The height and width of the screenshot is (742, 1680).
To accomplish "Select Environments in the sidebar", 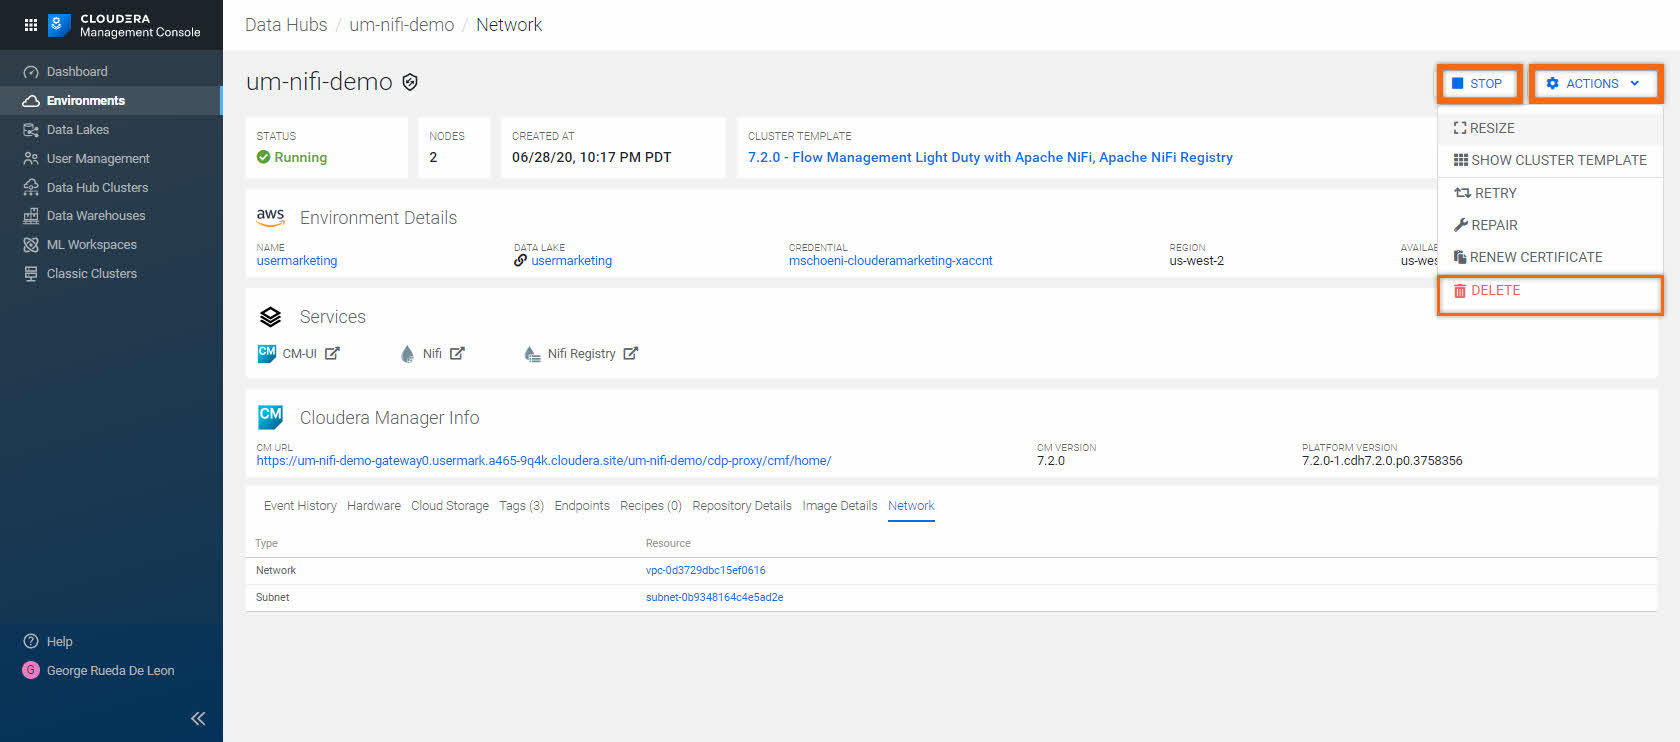I will tap(86, 101).
